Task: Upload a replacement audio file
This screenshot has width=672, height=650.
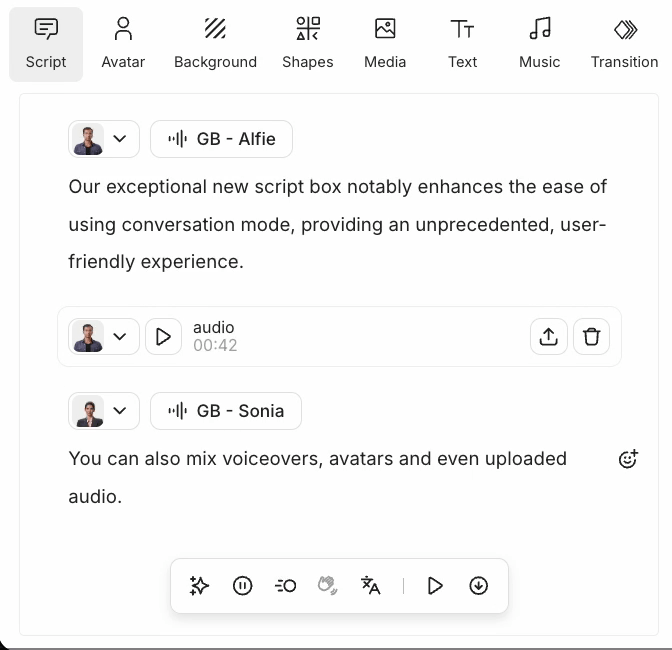Action: click(548, 337)
